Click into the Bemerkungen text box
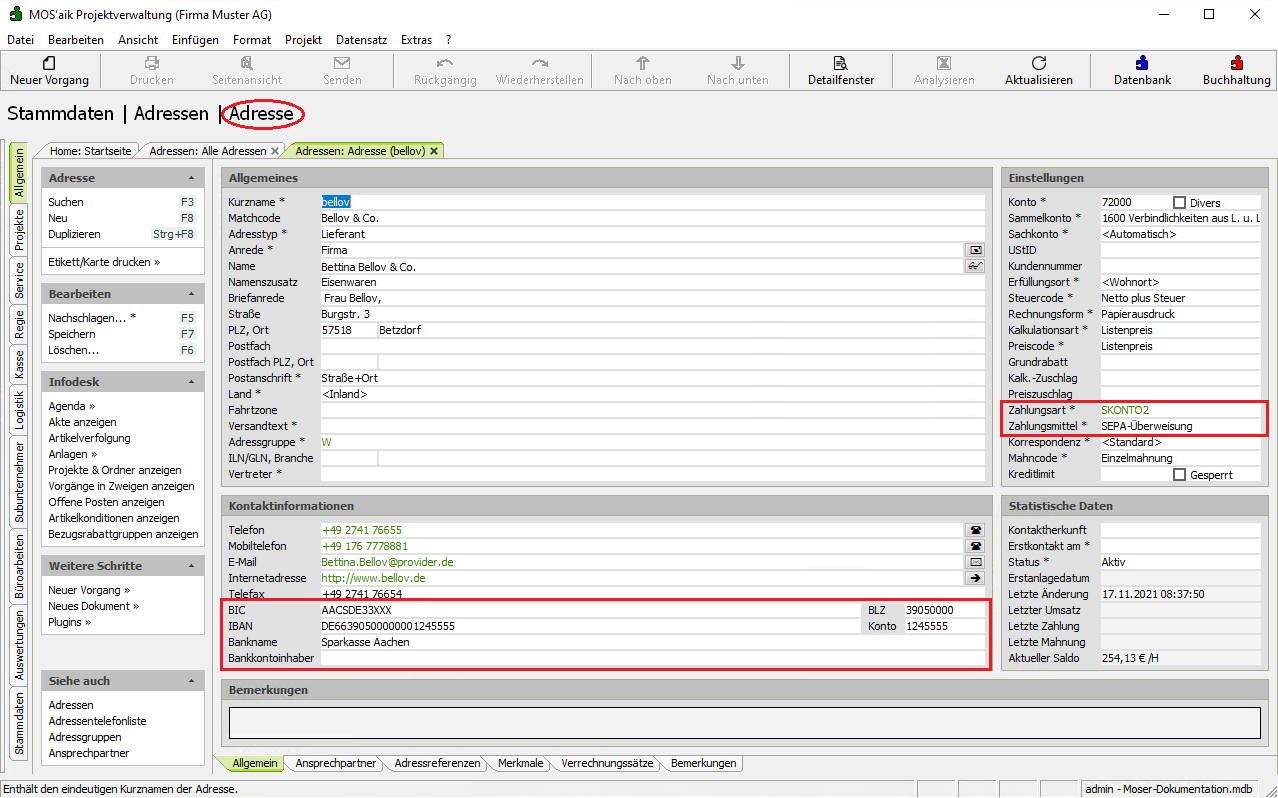Image resolution: width=1278 pixels, height=798 pixels. pyautogui.click(x=745, y=722)
